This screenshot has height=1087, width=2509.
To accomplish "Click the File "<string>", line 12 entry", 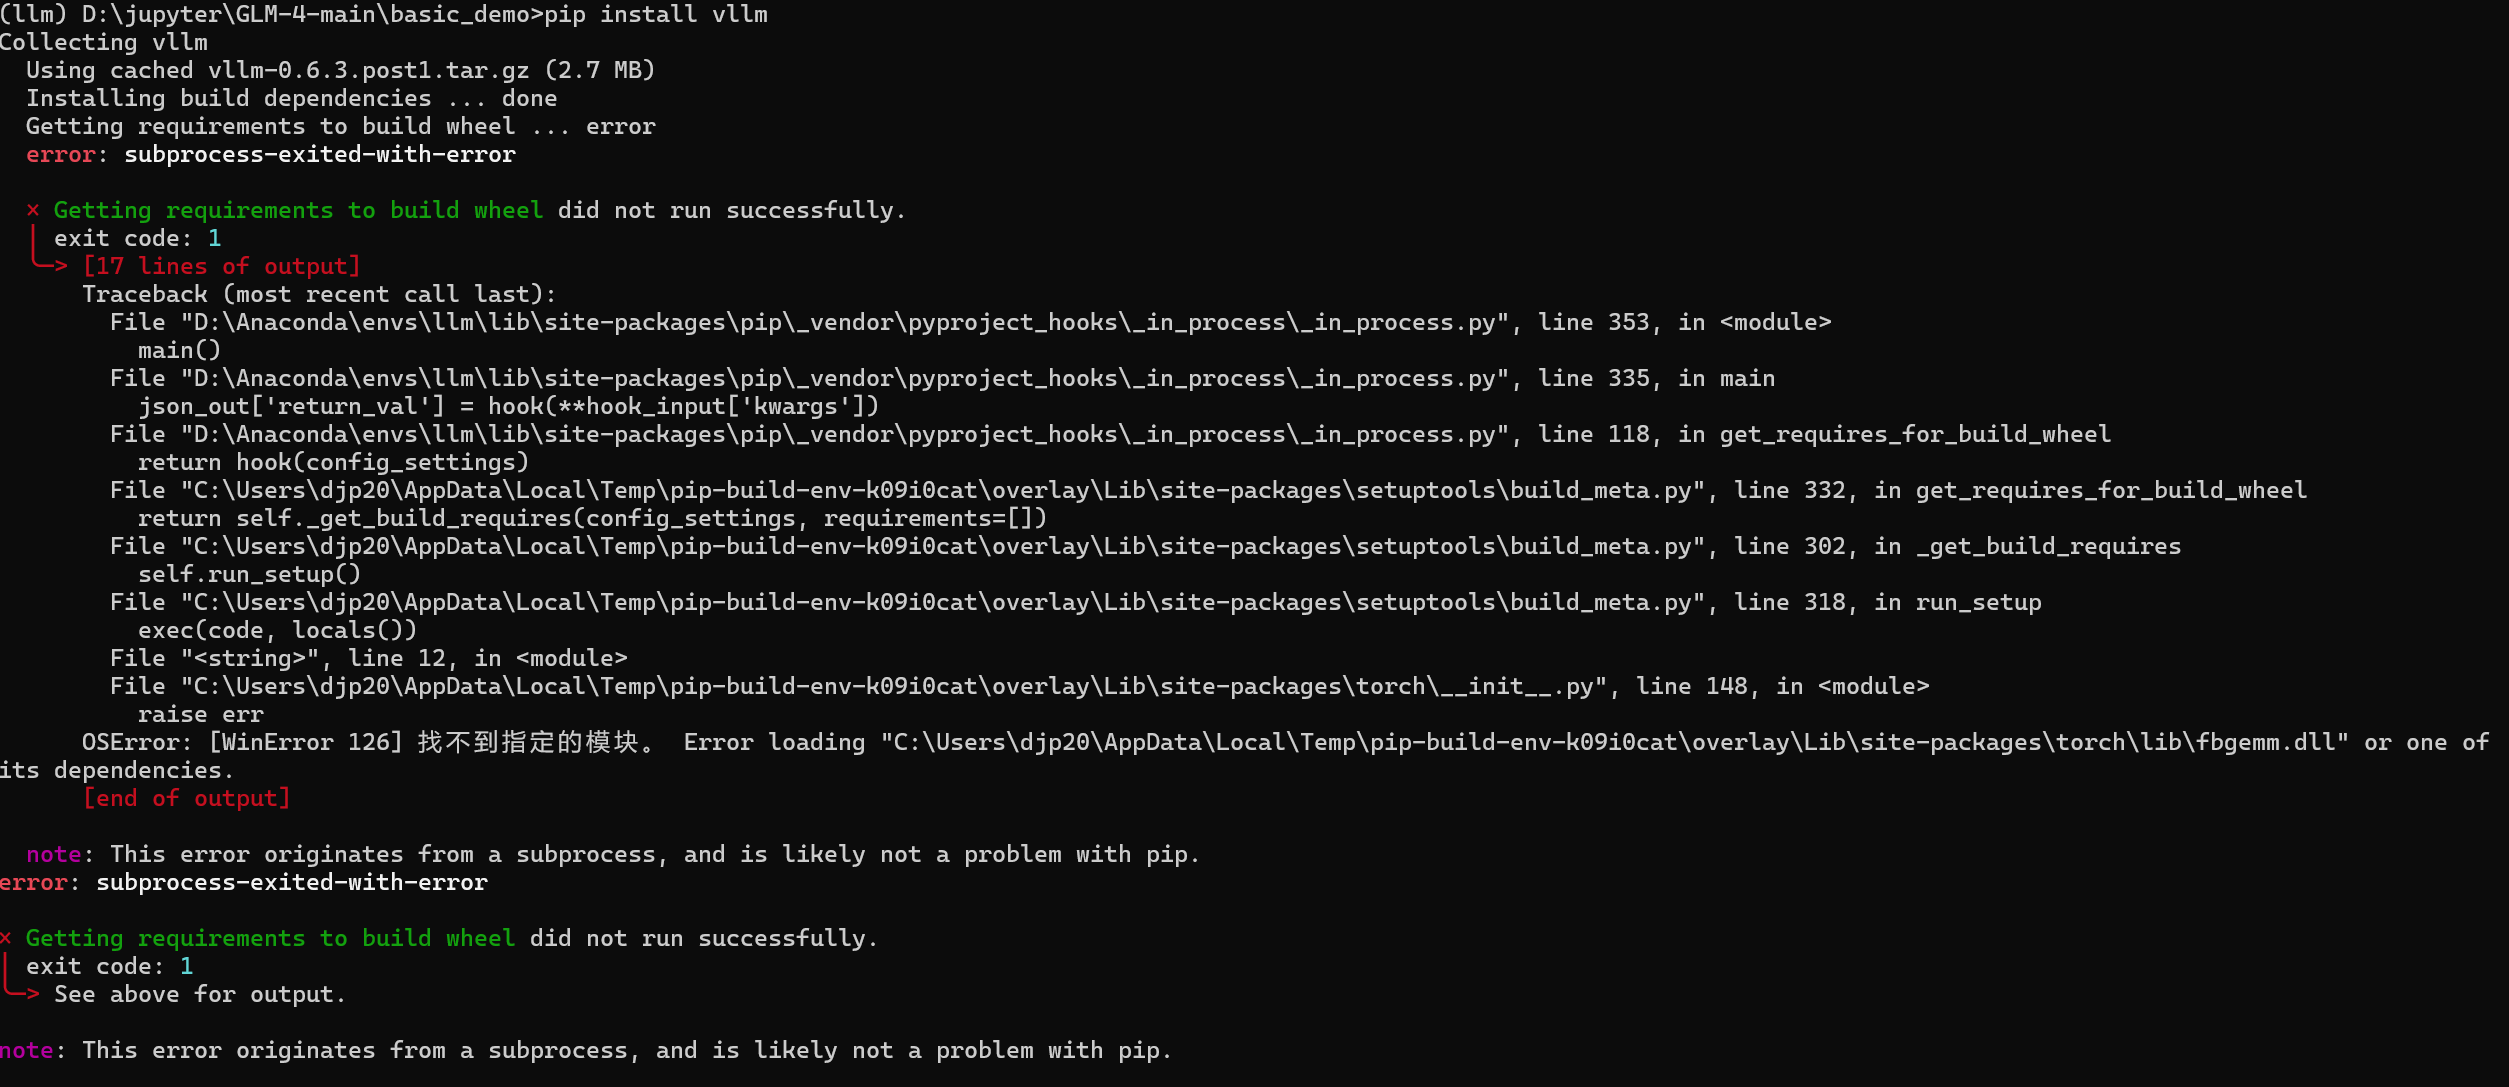I will tap(368, 658).
